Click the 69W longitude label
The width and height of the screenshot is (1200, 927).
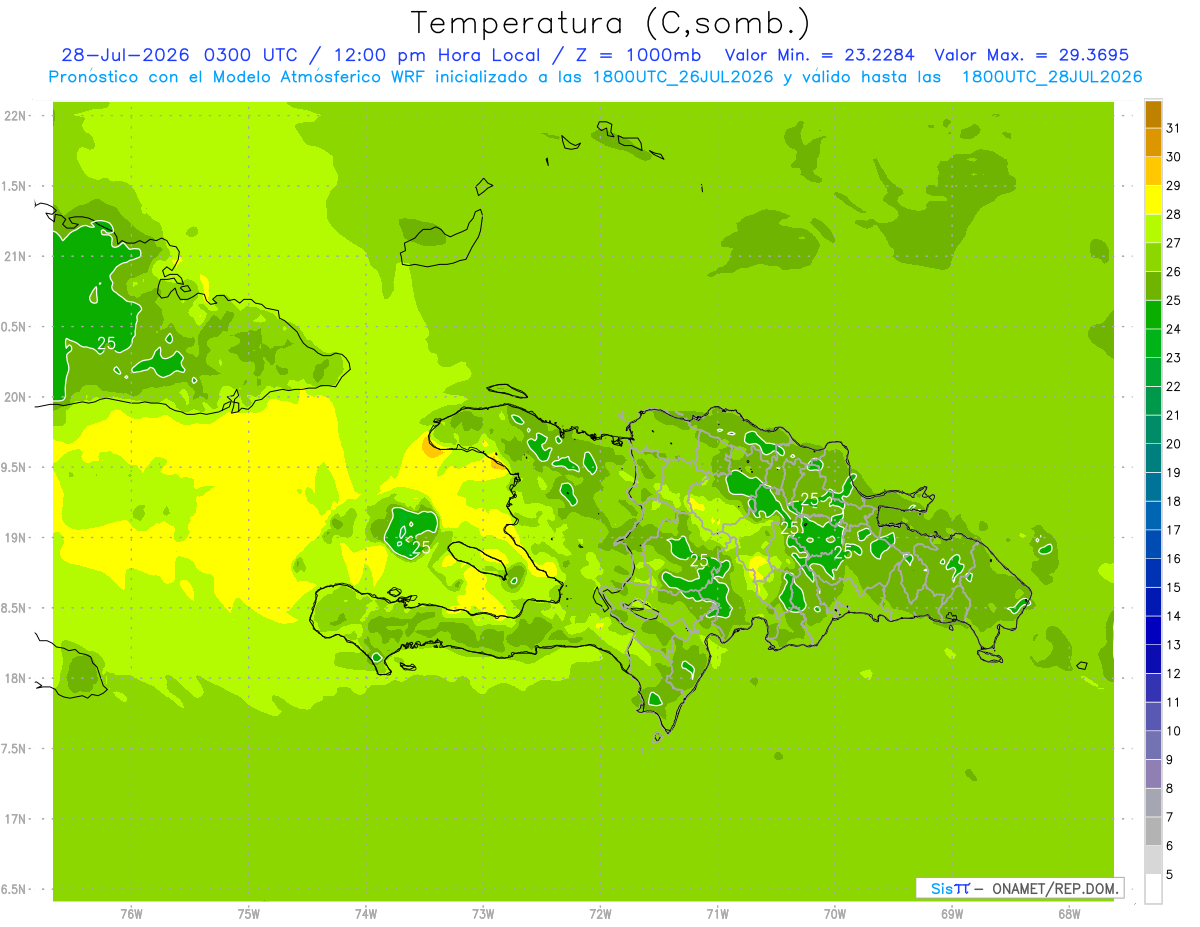pos(952,914)
